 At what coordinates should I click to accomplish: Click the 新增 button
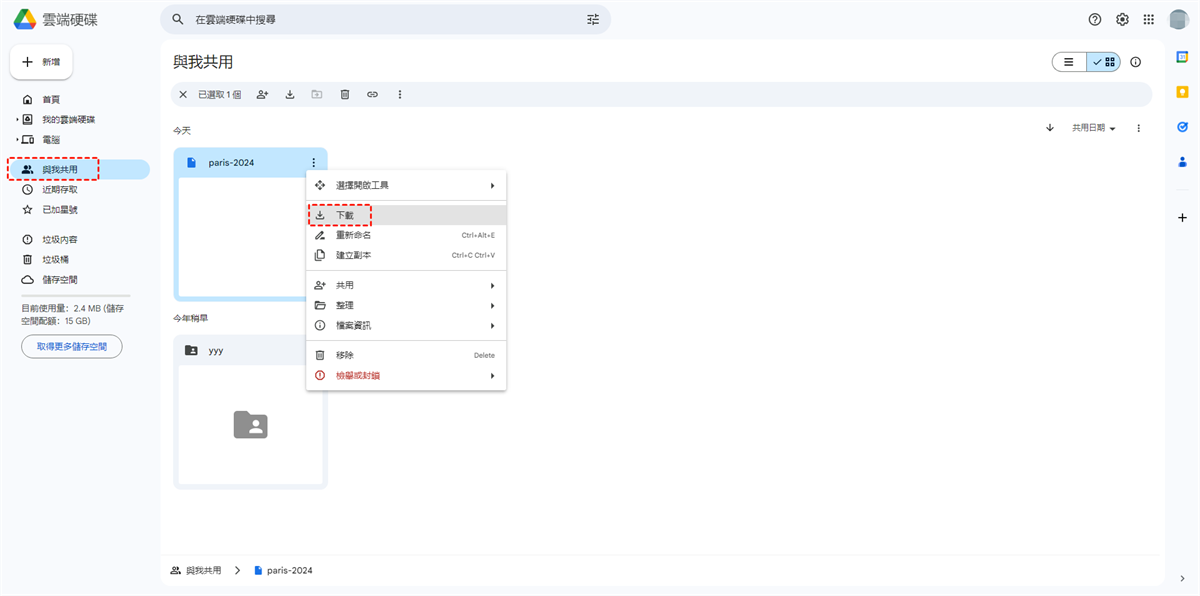point(41,62)
